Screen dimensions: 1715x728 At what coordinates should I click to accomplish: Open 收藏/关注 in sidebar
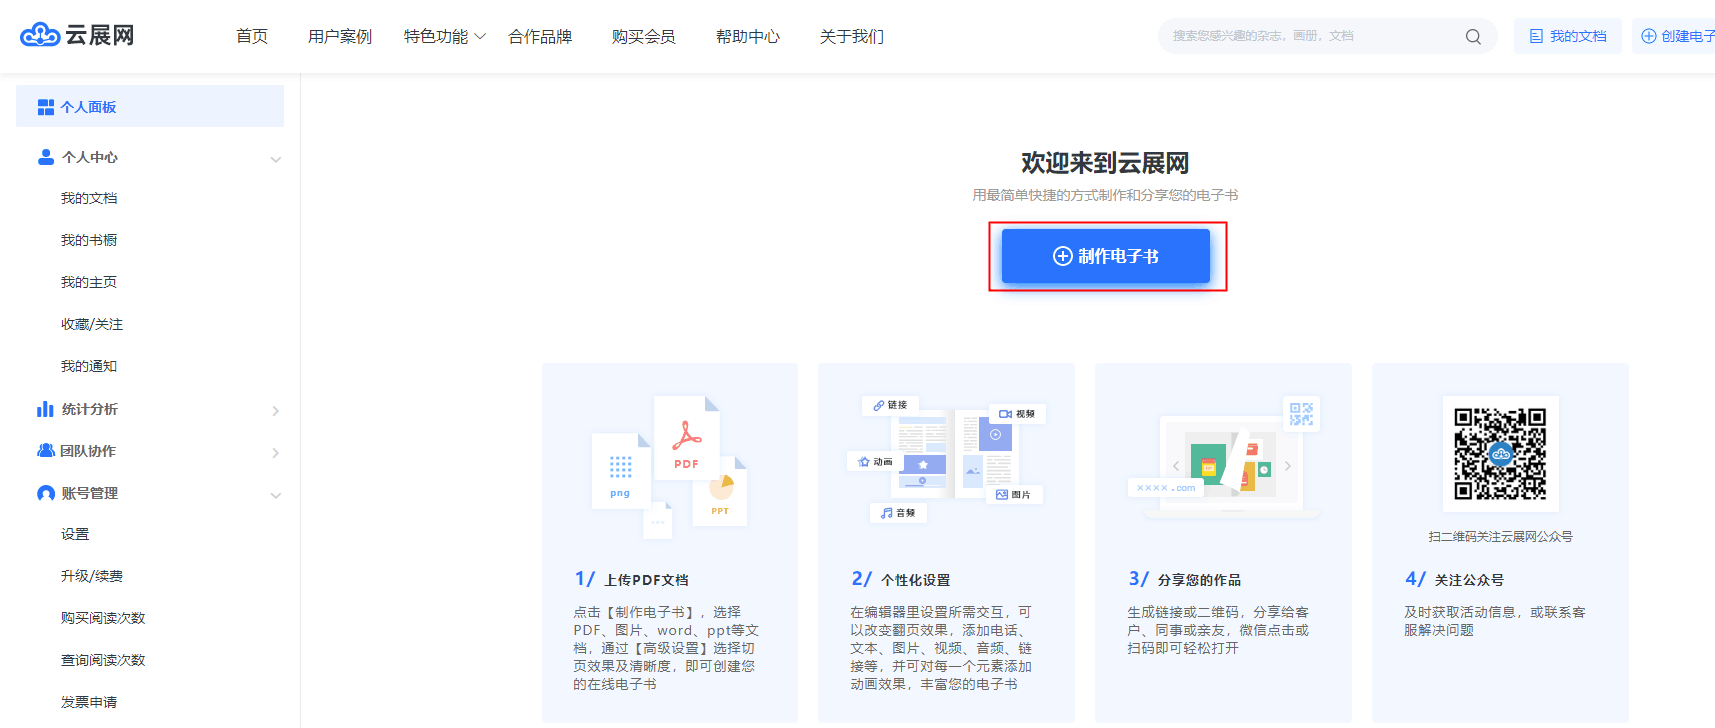tap(92, 324)
